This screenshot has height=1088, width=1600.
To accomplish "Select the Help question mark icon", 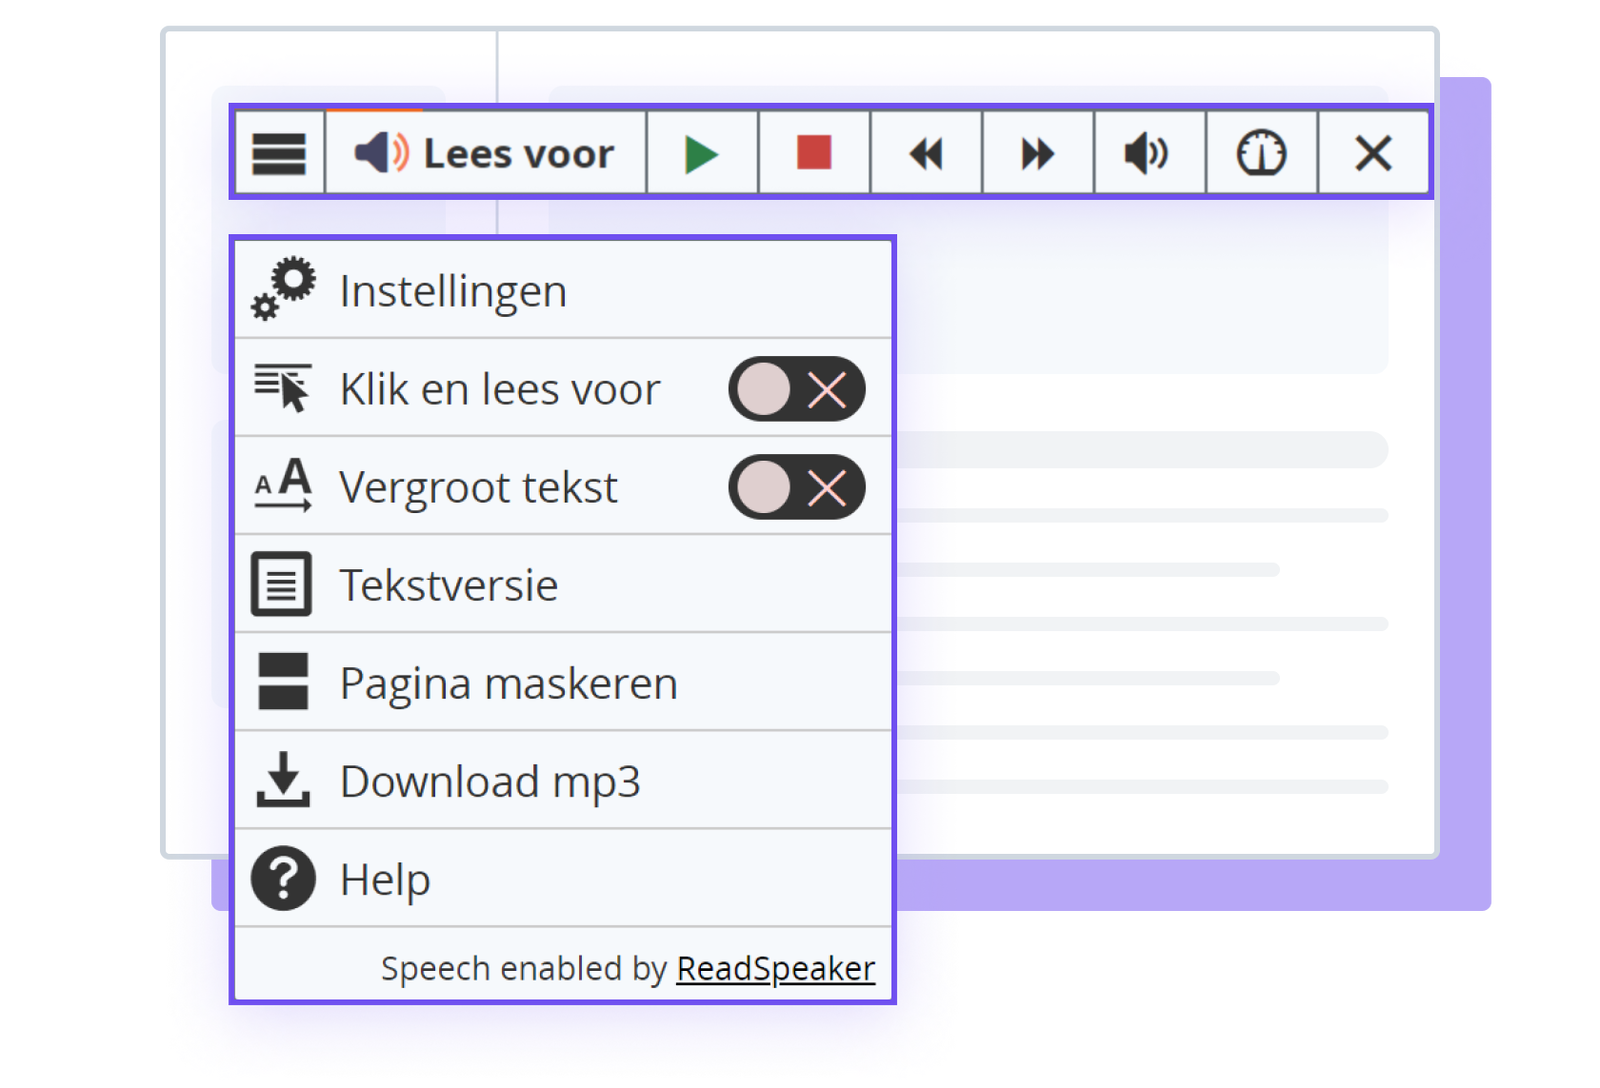I will coord(281,878).
